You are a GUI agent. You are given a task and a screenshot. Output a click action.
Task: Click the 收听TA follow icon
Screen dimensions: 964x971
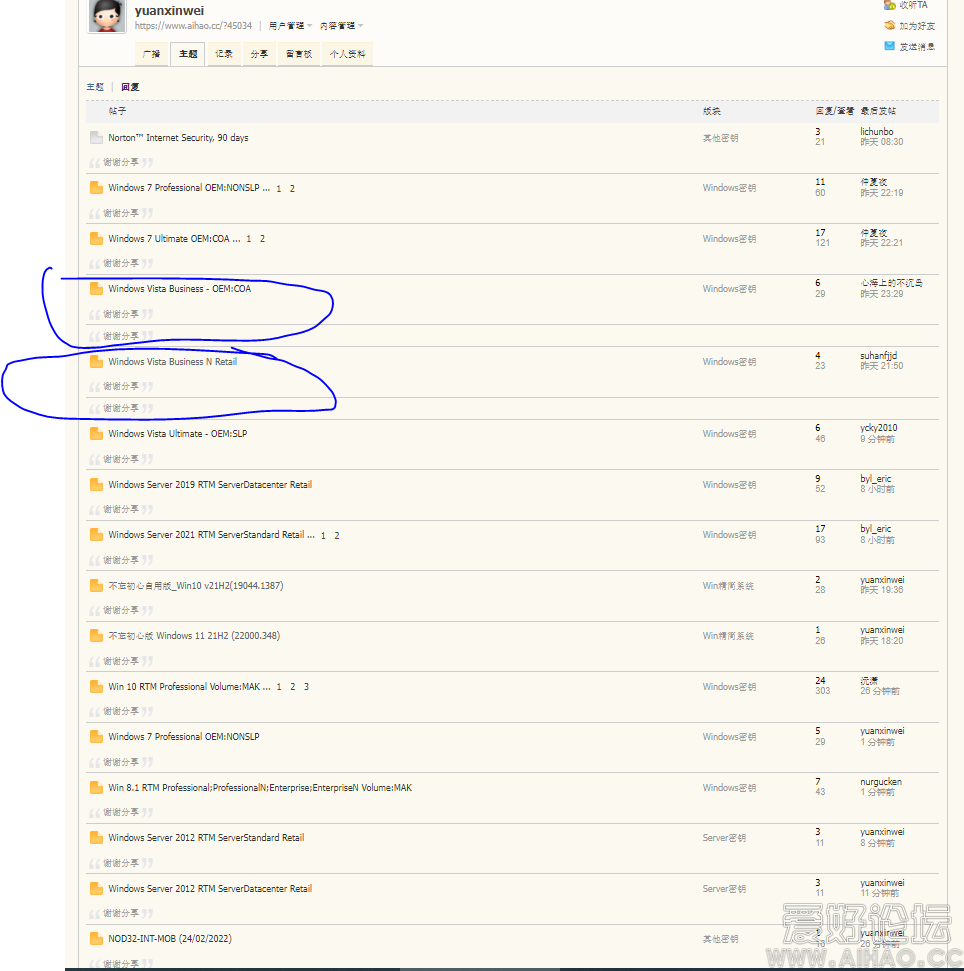click(x=890, y=5)
